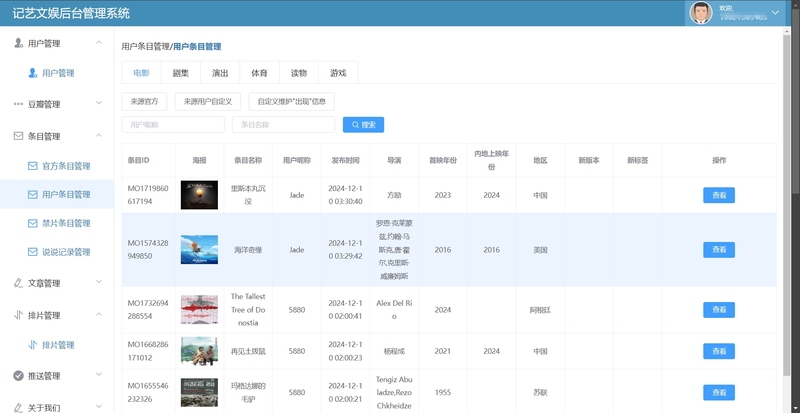Screen dimensions: 800x413
Task: Click envelope icon beside 禁片条目管理
Action: coord(33,223)
